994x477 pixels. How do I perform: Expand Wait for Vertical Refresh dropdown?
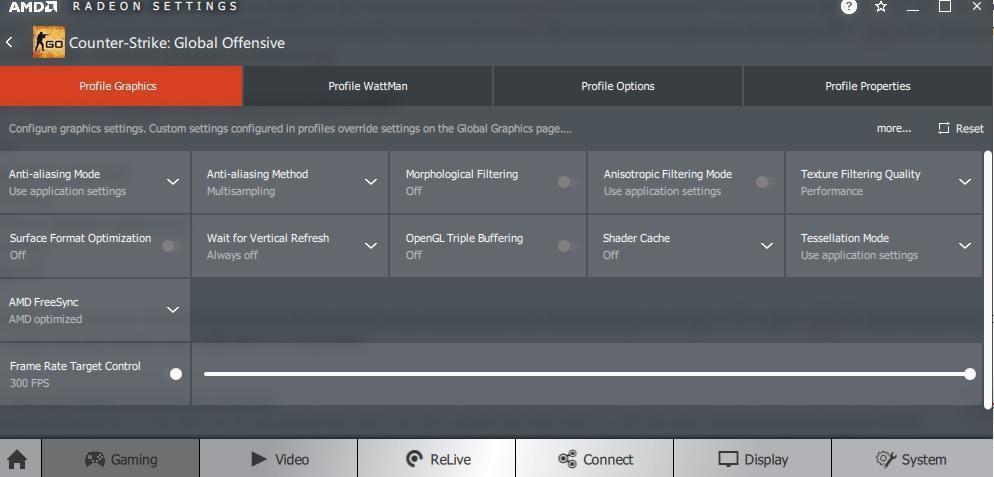371,245
